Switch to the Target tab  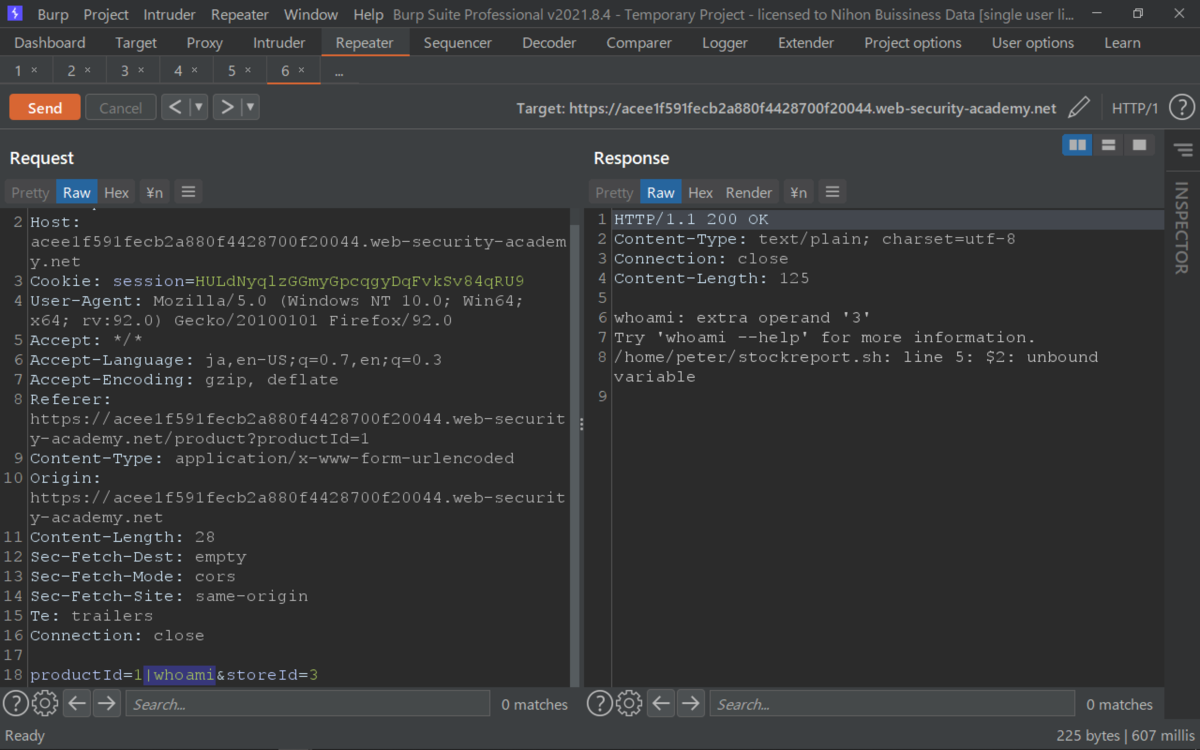point(136,43)
